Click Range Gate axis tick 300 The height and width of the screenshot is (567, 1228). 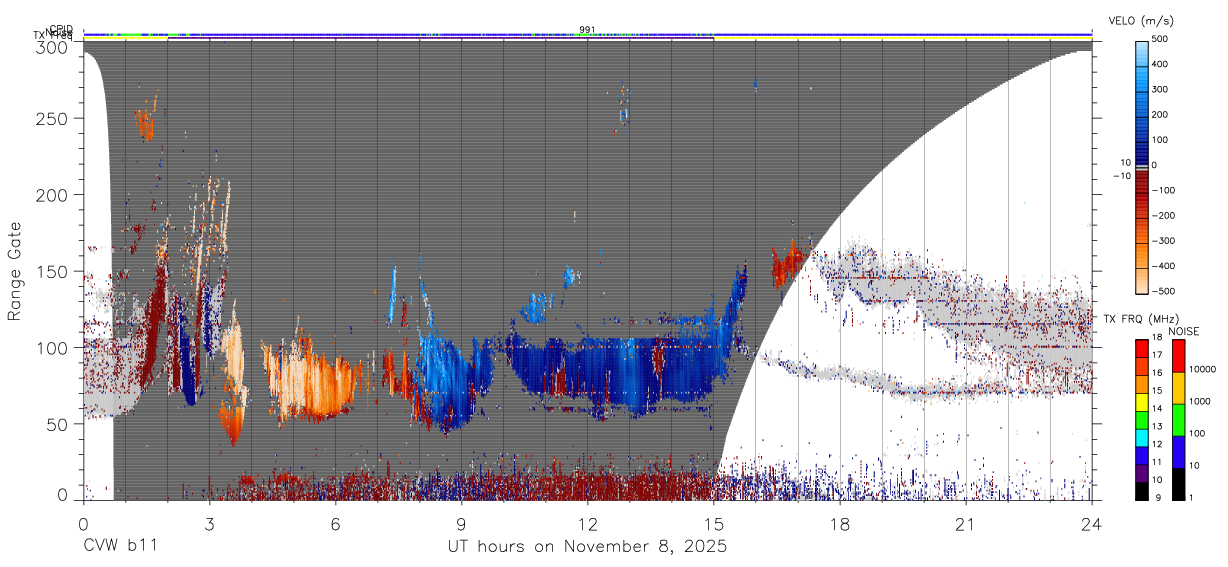point(53,47)
